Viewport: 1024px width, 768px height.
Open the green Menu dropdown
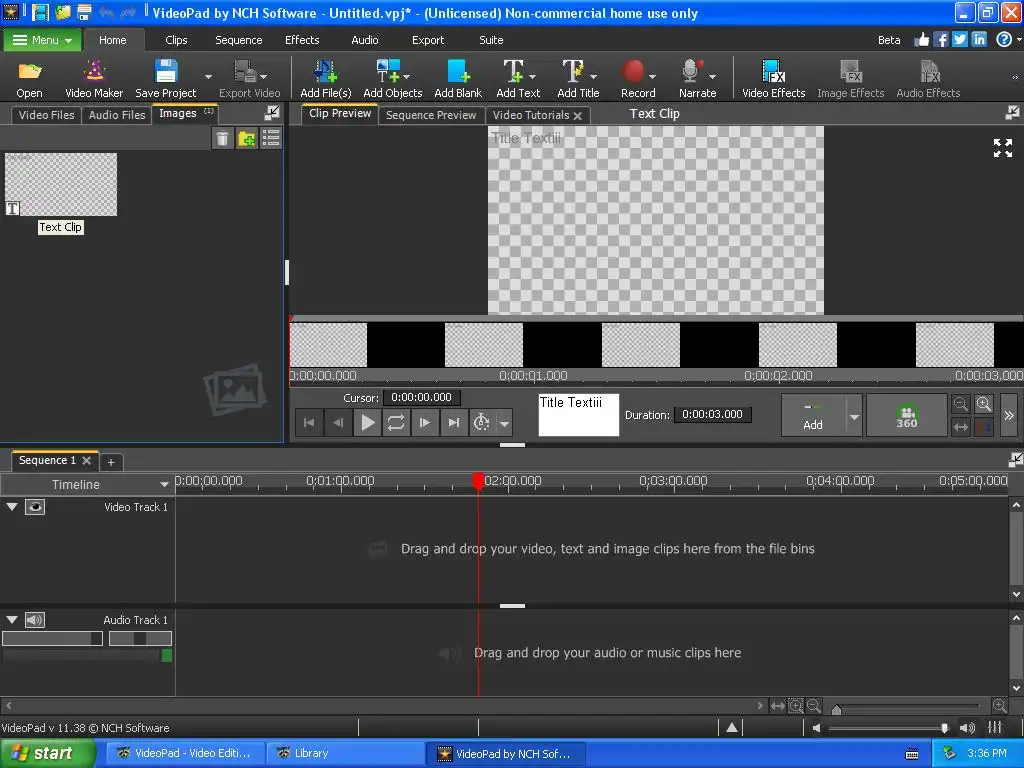click(x=42, y=40)
